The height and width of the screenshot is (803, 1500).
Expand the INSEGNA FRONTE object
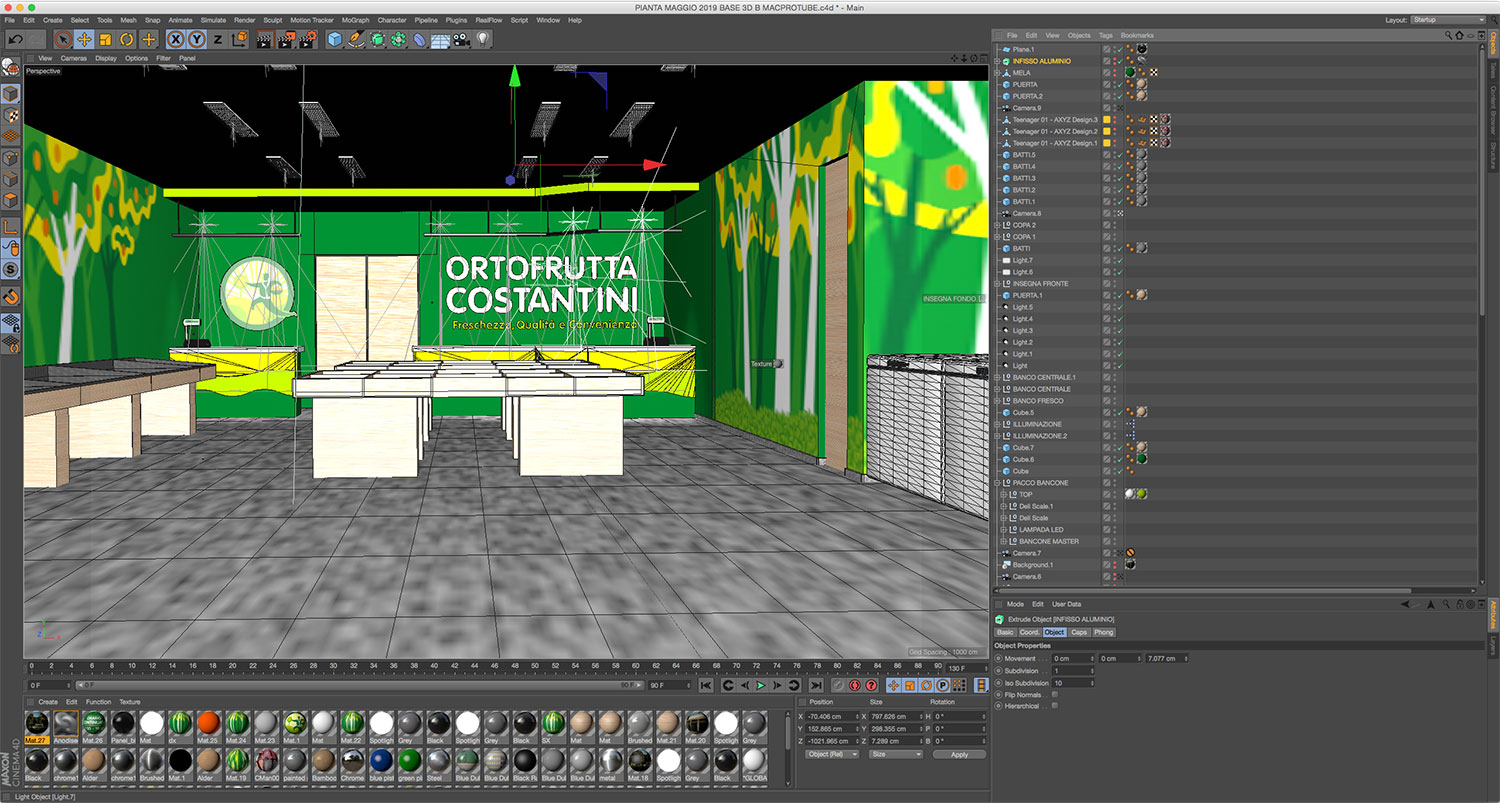(997, 284)
